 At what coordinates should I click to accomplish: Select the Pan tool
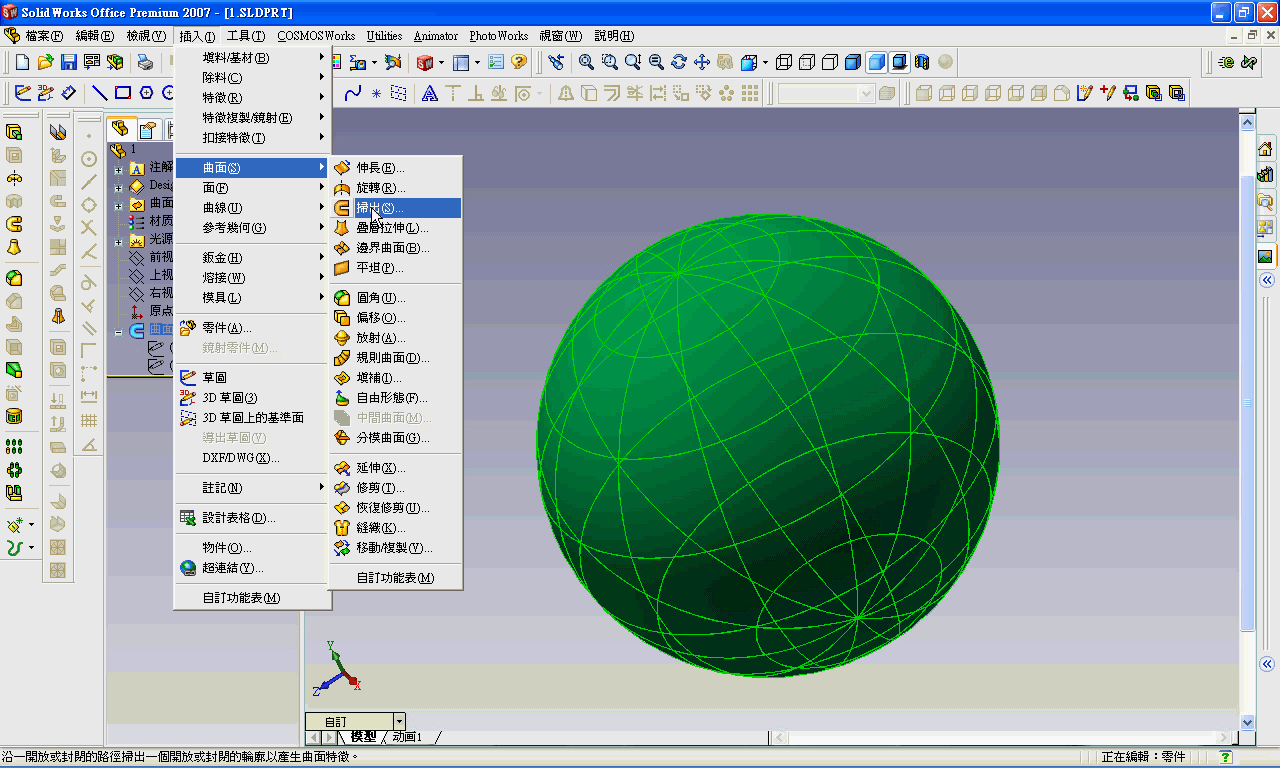pyautogui.click(x=702, y=61)
